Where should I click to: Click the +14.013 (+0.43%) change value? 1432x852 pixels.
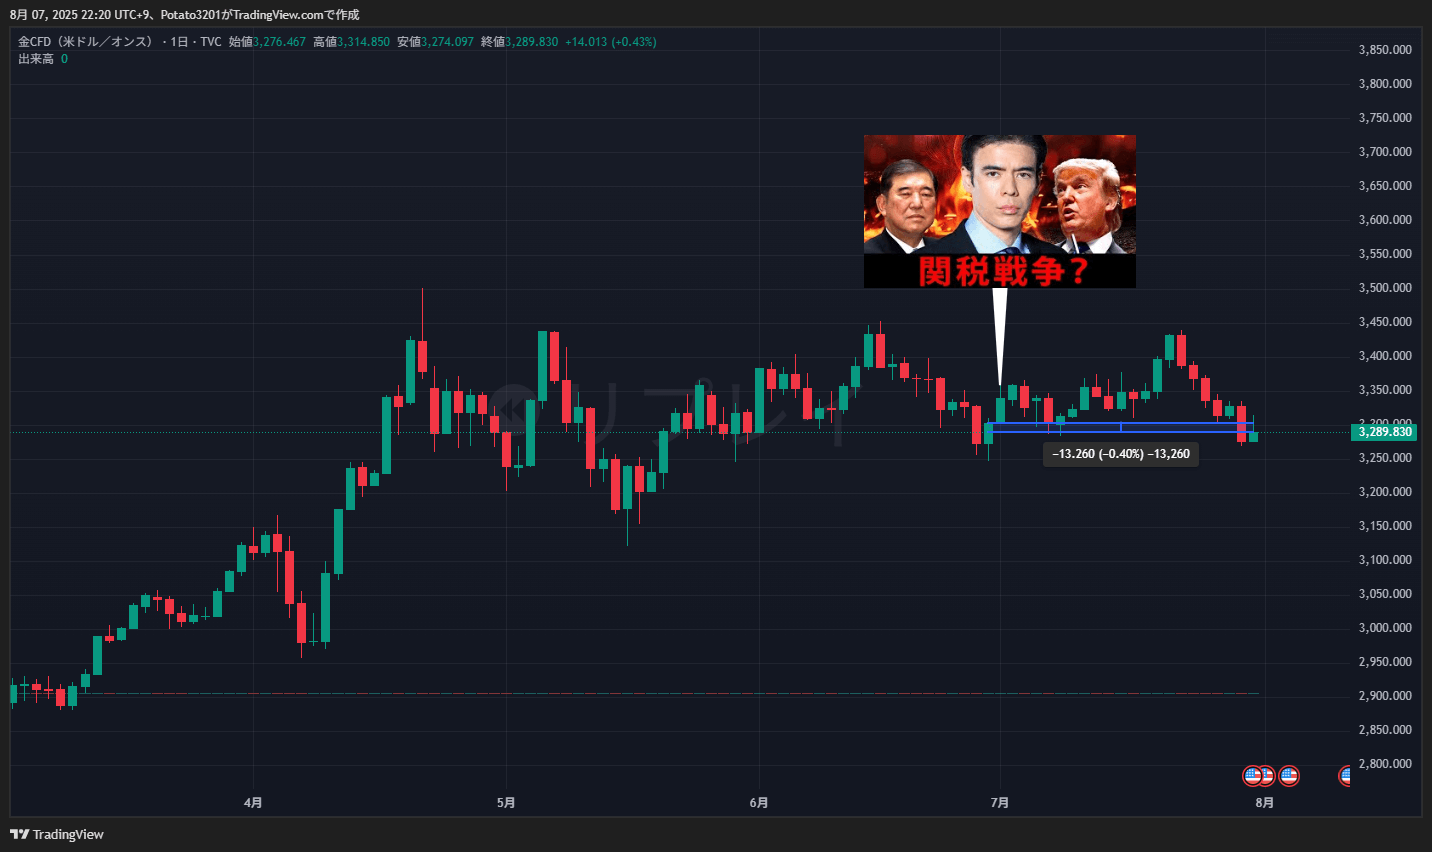(610, 42)
